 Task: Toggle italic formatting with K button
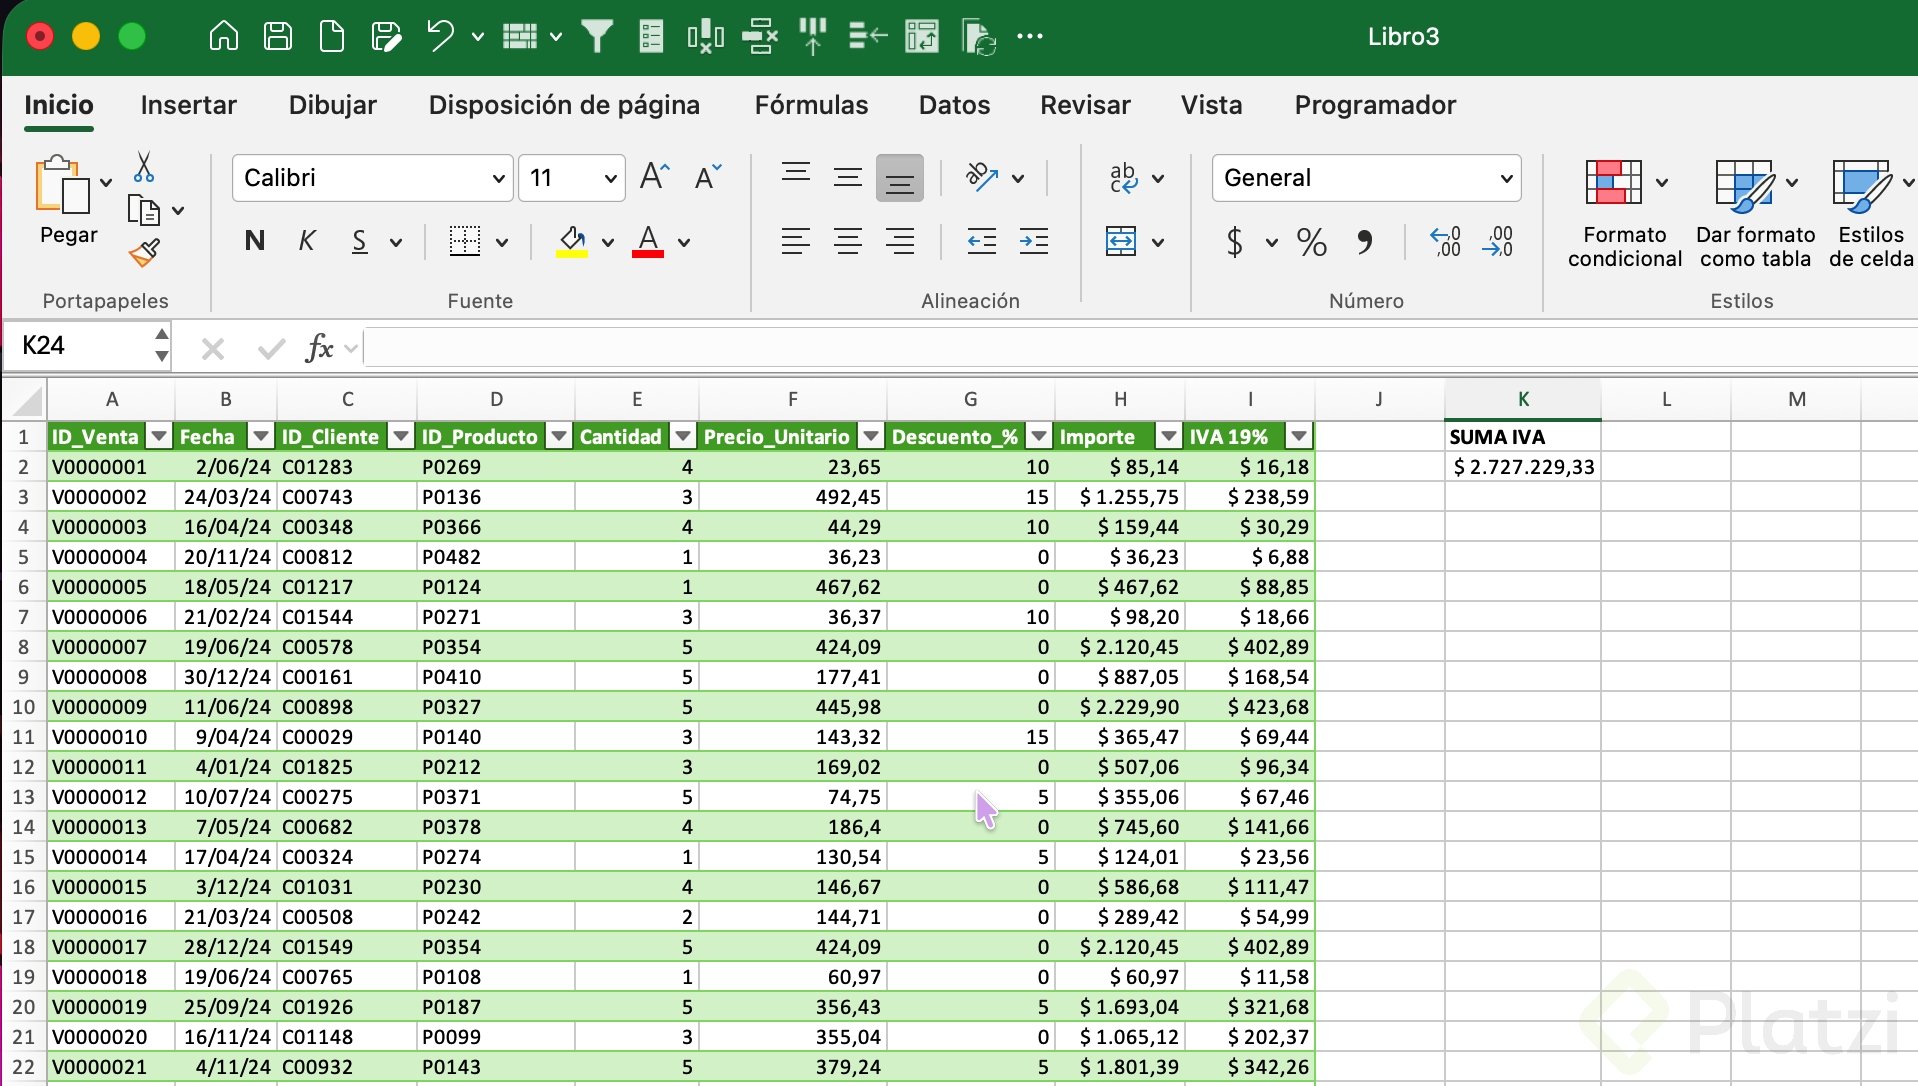[307, 241]
